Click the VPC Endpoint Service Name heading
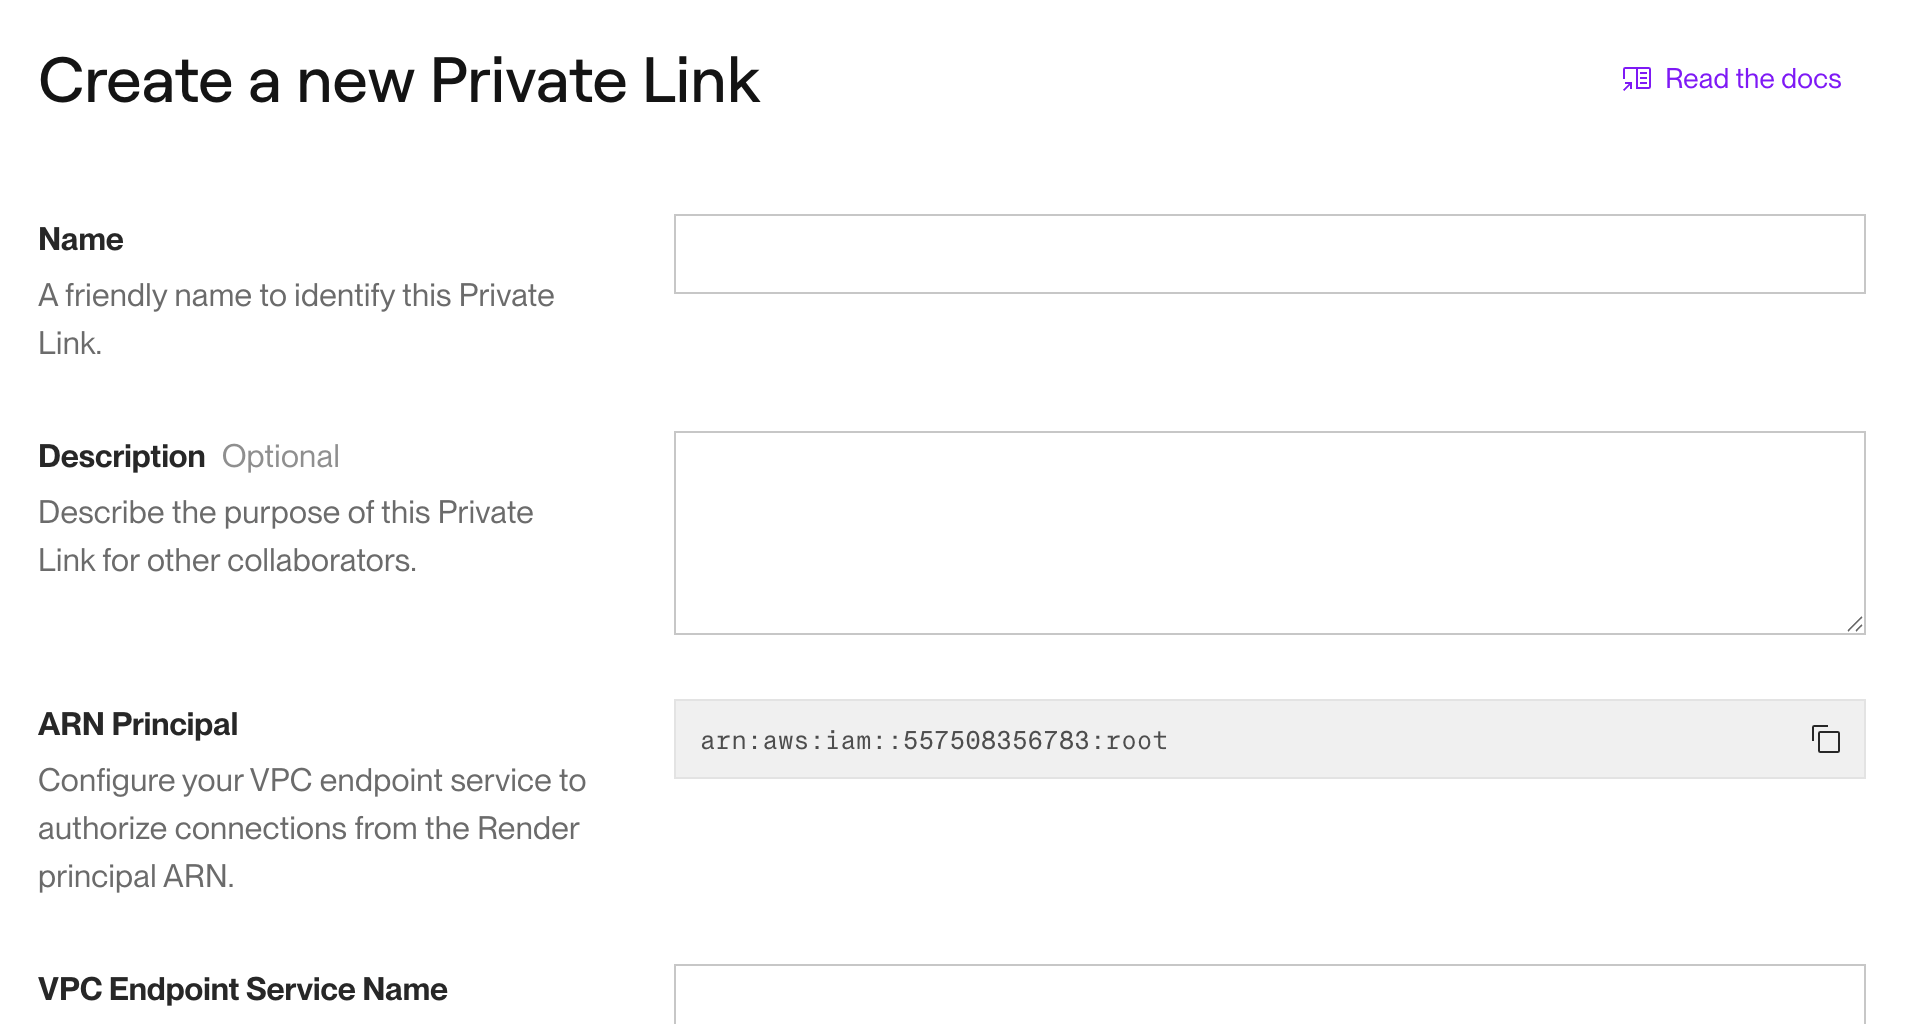This screenshot has height=1024, width=1906. [242, 988]
